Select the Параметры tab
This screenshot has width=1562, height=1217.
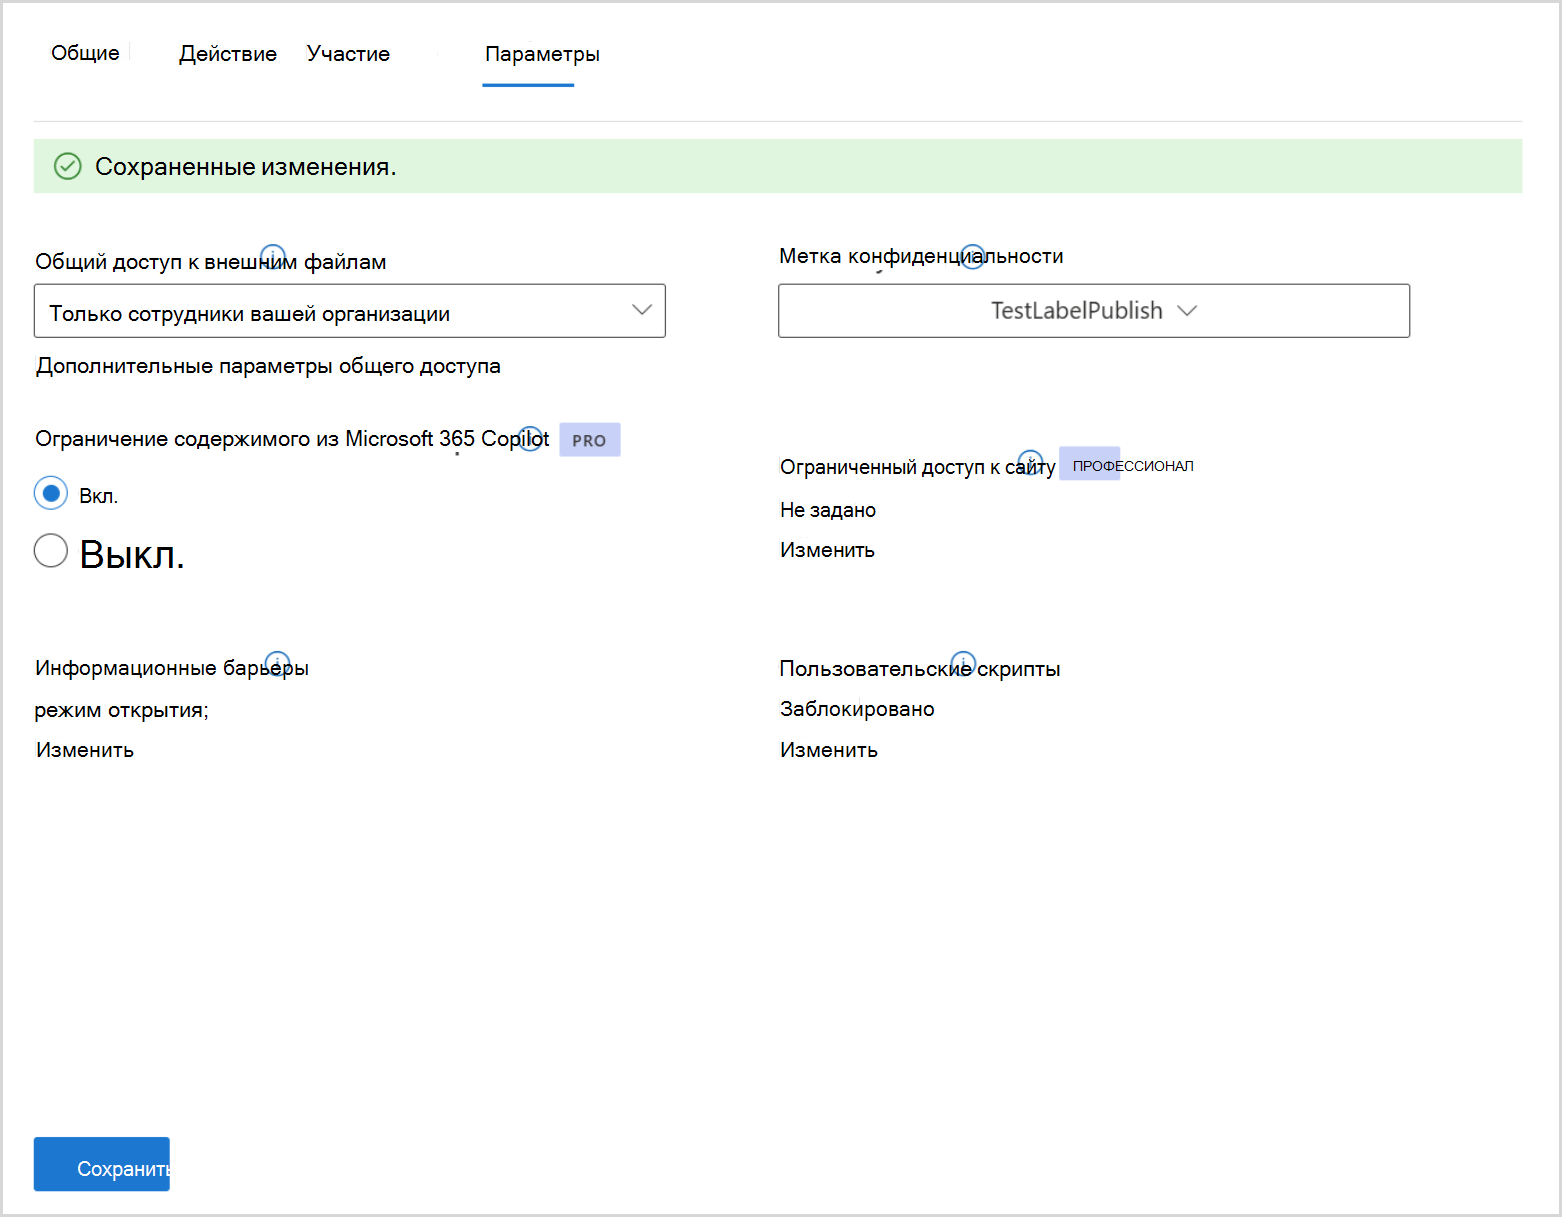pos(542,54)
